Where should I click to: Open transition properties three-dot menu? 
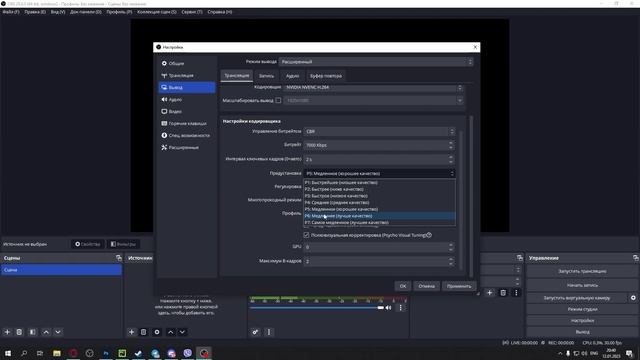point(516,293)
